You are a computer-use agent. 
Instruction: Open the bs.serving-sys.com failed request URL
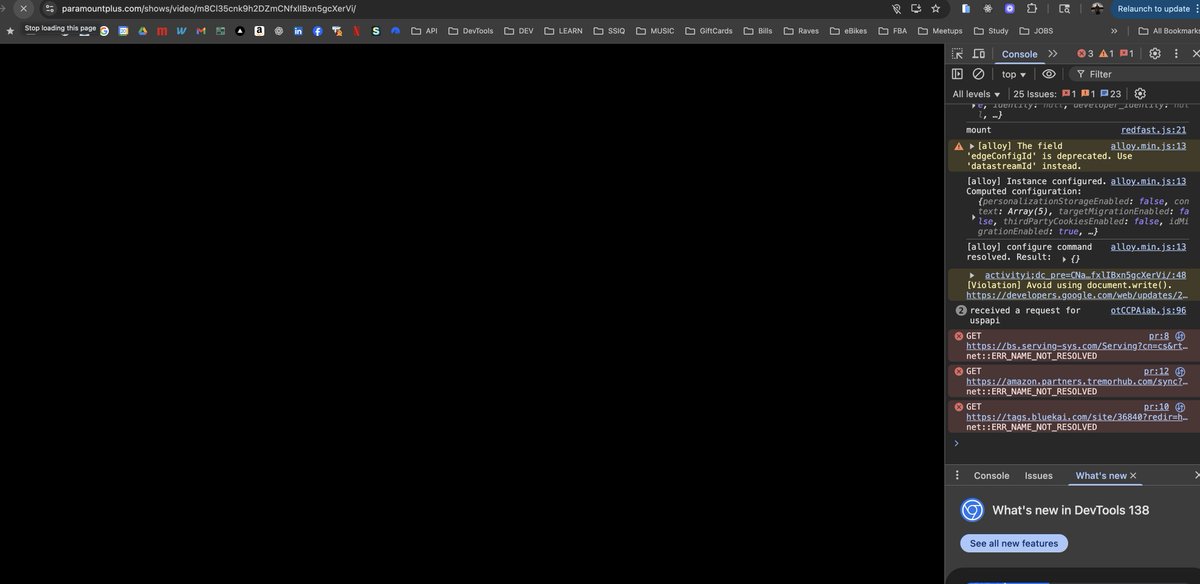click(x=1076, y=346)
